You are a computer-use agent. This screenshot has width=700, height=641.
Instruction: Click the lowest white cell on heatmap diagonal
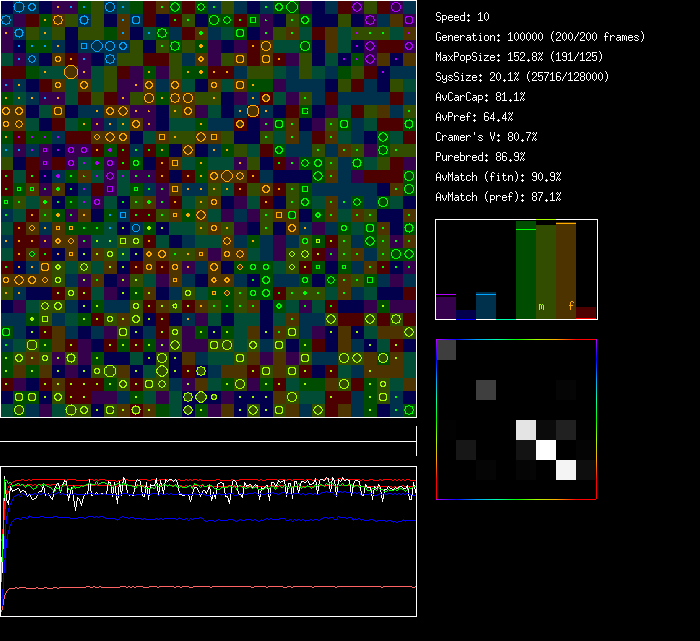(x=566, y=469)
